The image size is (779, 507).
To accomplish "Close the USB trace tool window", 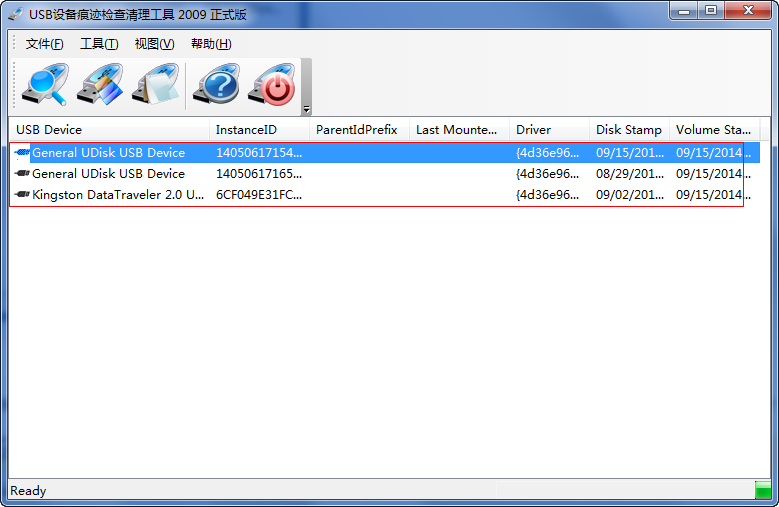I will click(748, 10).
